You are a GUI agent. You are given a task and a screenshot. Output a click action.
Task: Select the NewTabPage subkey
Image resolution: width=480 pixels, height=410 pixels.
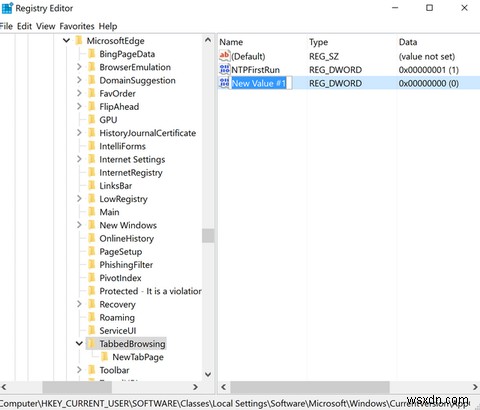pos(138,357)
